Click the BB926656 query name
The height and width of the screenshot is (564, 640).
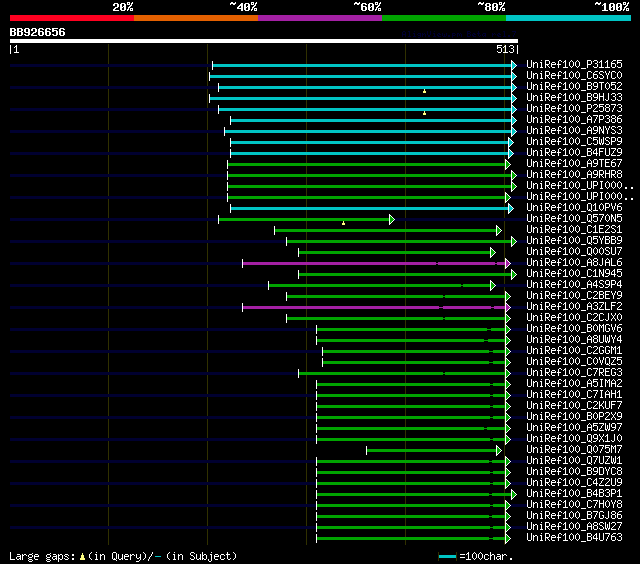point(37,32)
